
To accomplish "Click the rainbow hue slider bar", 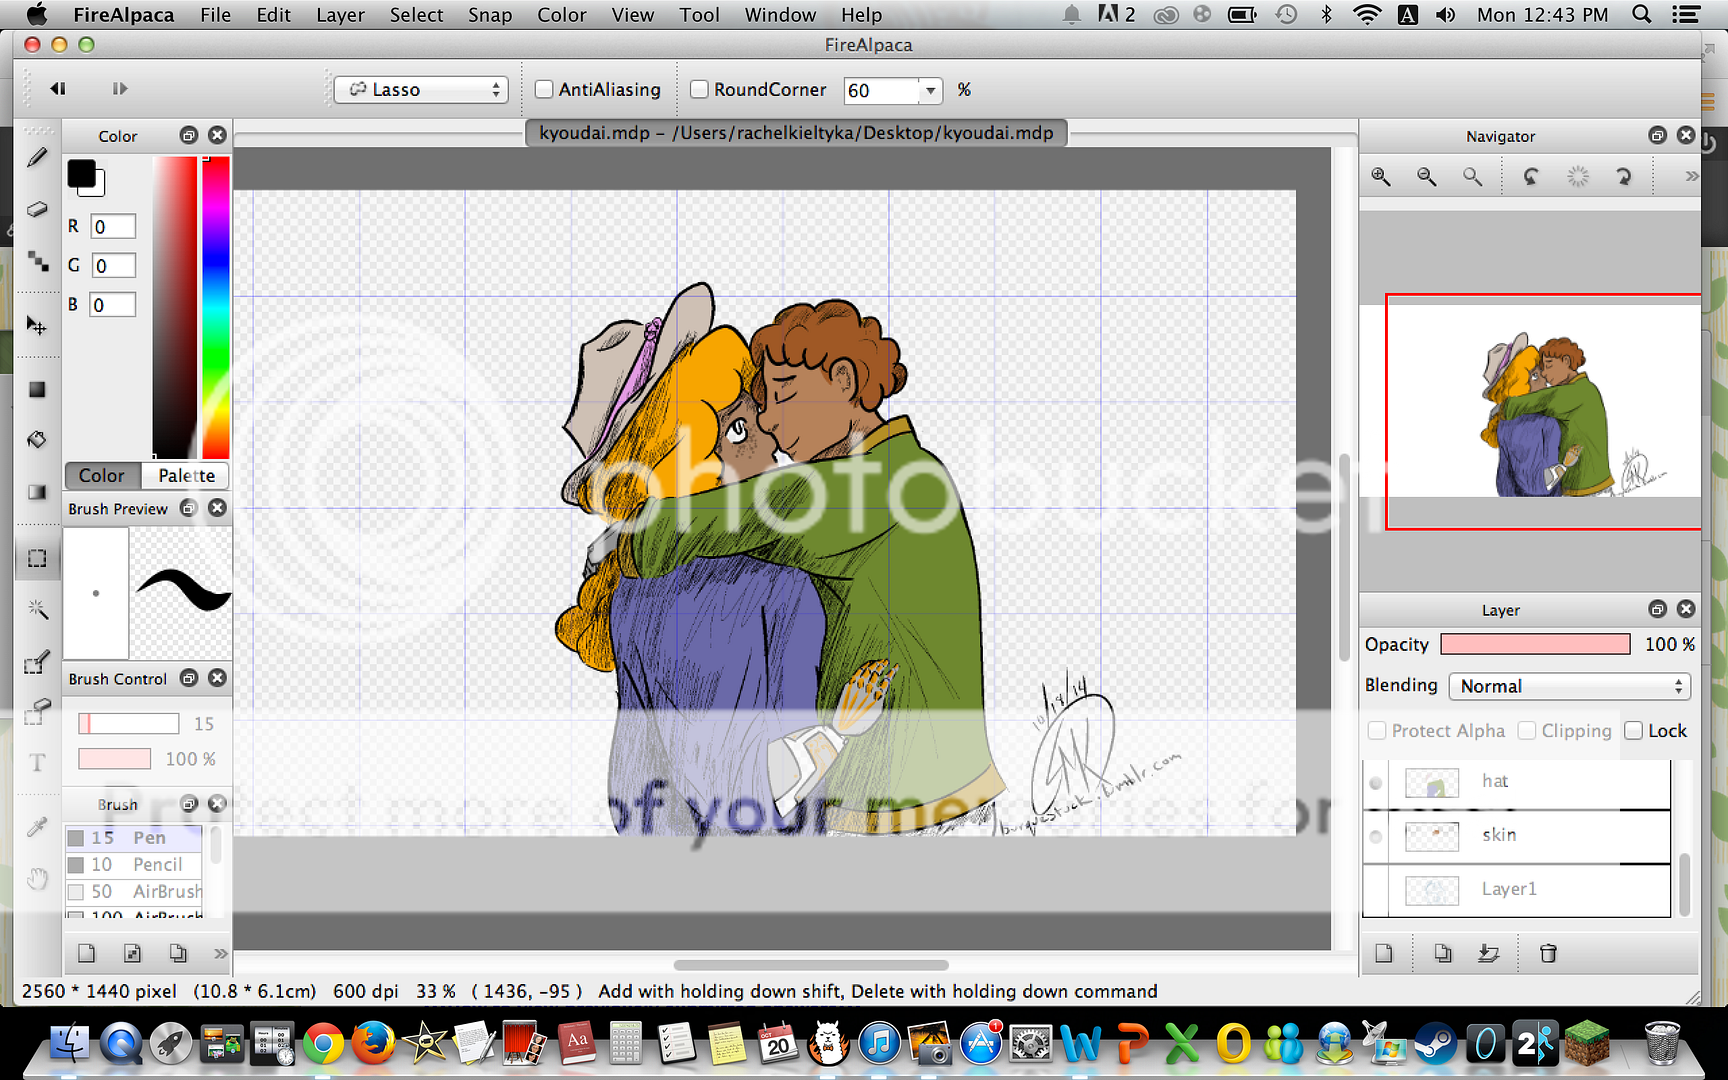I will (216, 307).
